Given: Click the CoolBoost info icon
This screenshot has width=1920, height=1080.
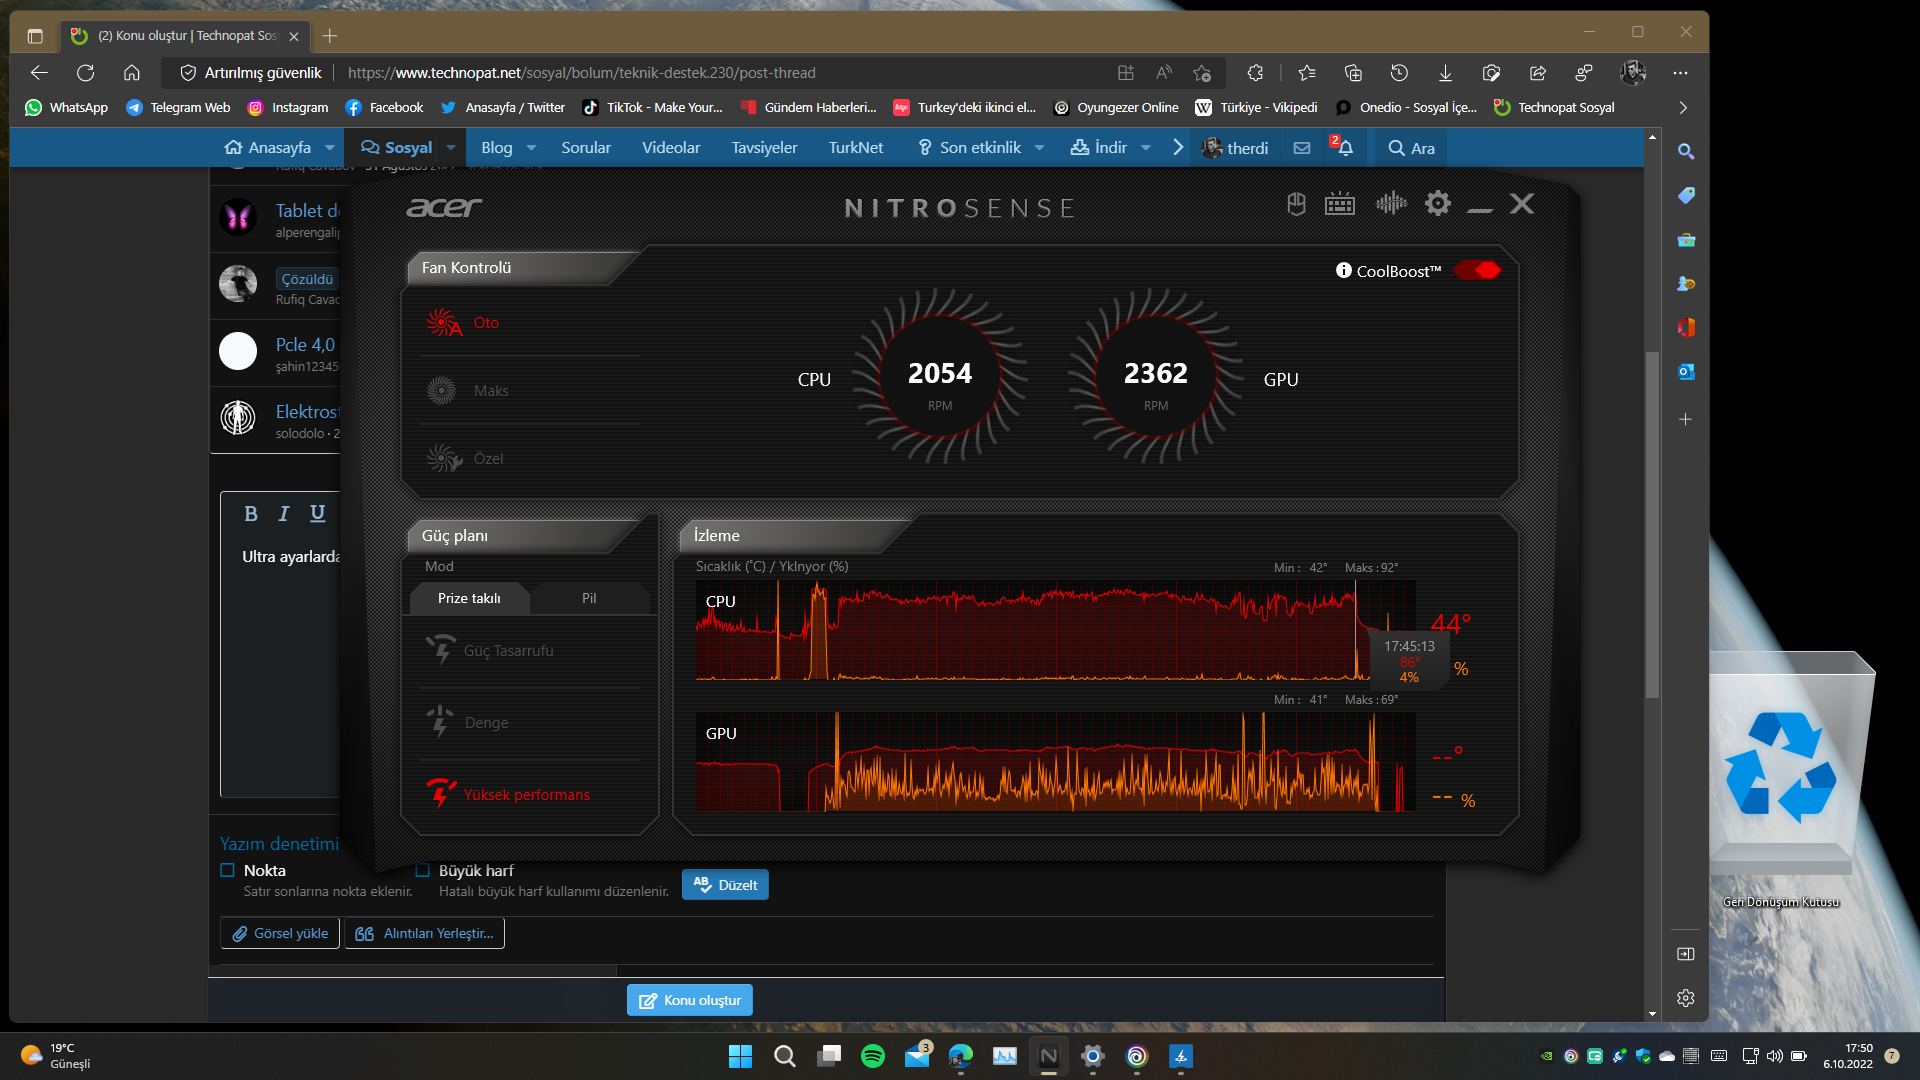Looking at the screenshot, I should (1343, 271).
